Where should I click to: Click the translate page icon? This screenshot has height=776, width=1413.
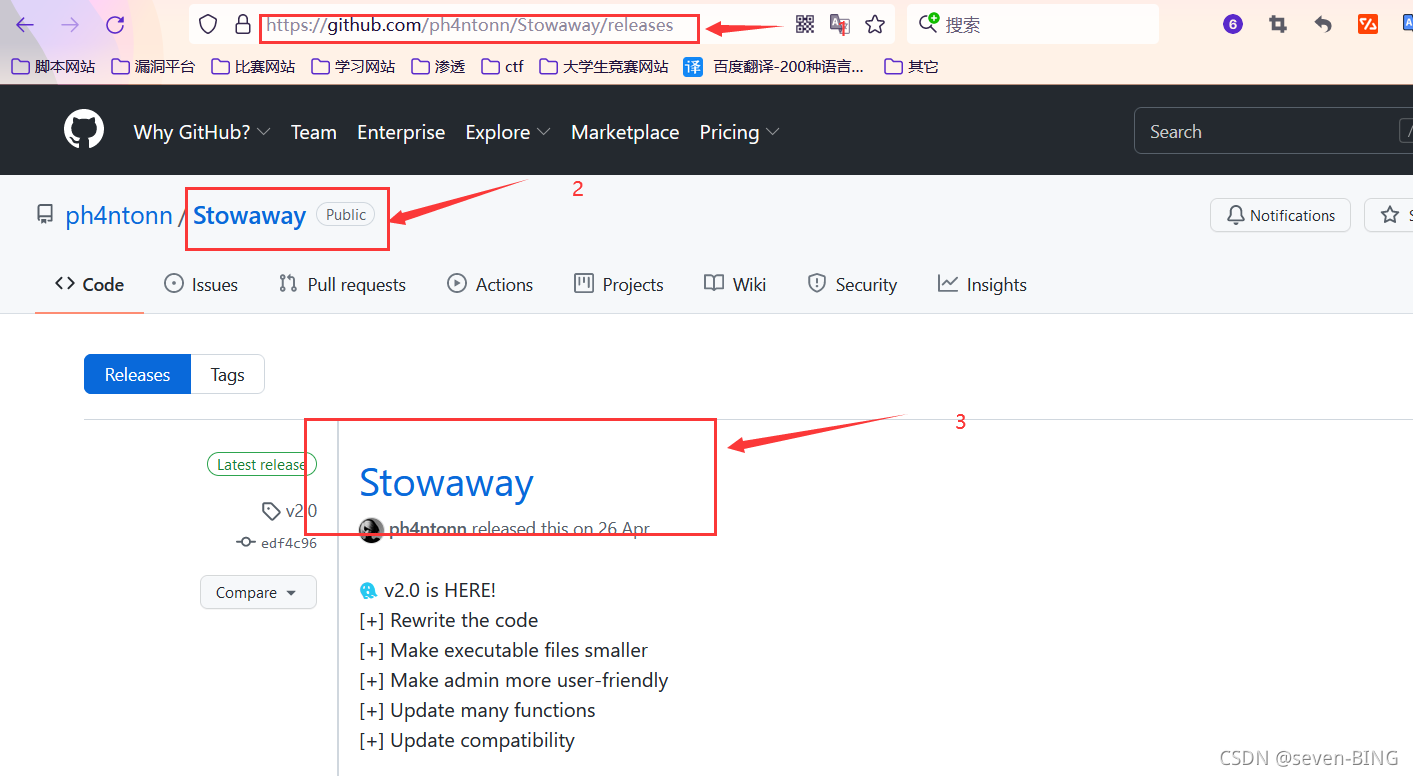(x=840, y=25)
